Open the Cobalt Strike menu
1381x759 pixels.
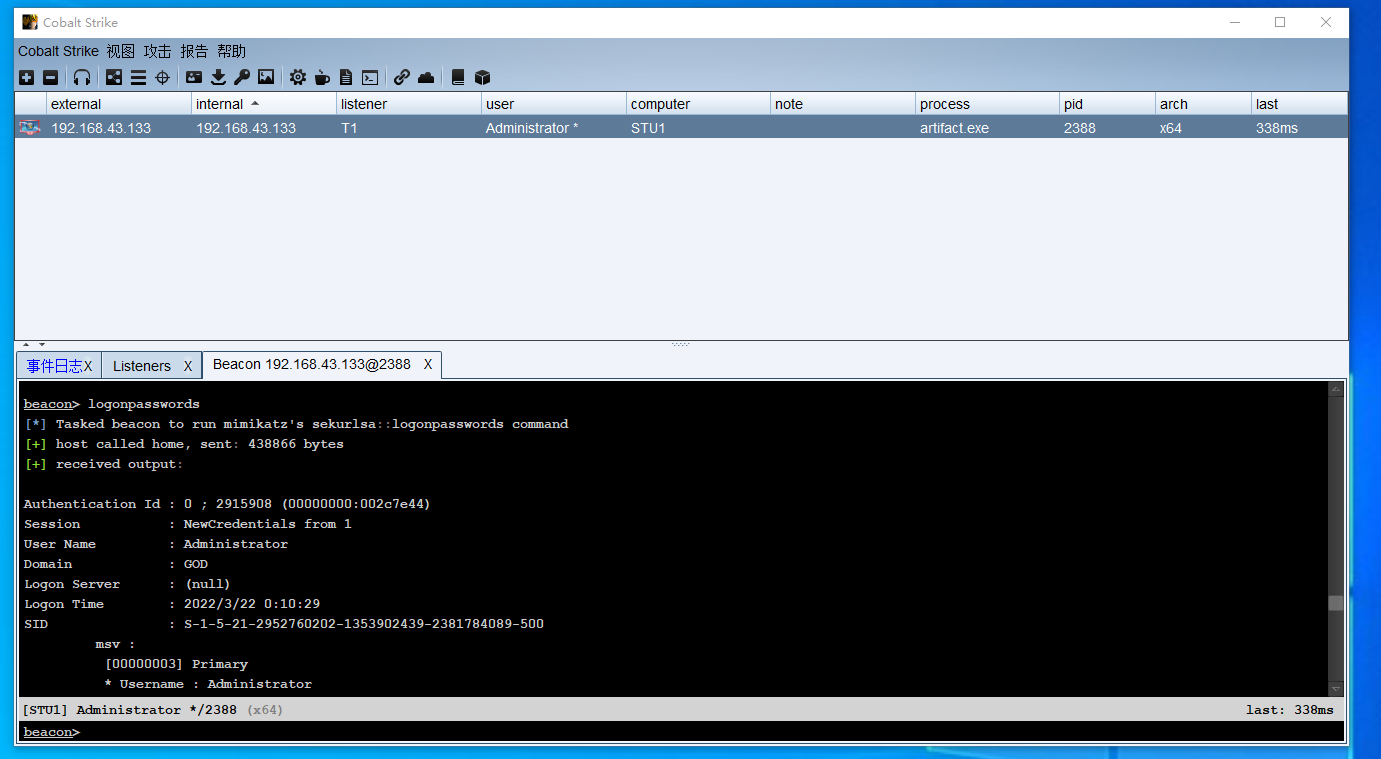pyautogui.click(x=58, y=51)
